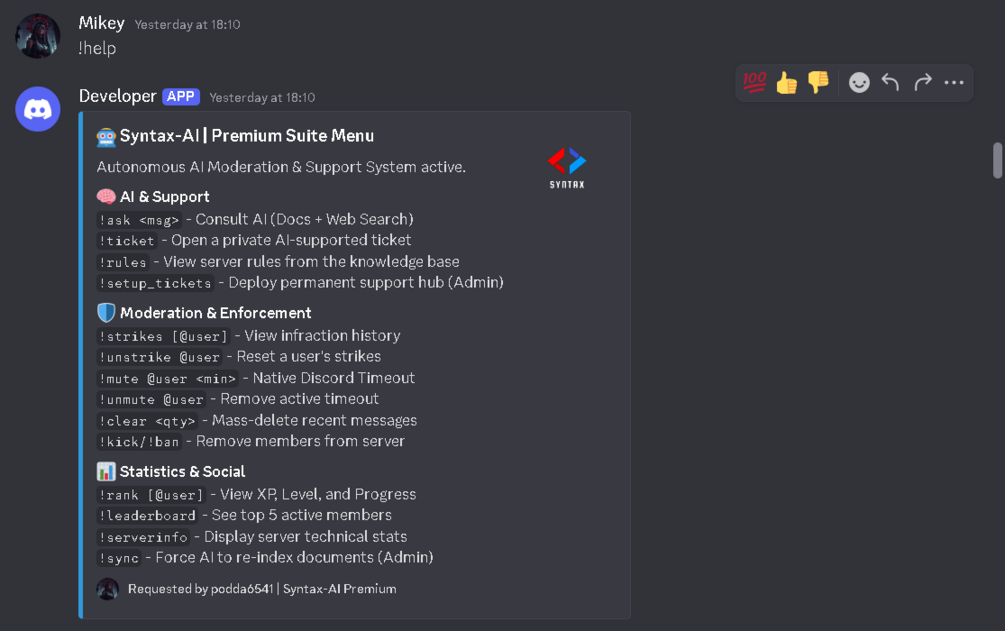Reply to the Developer message
The image size is (1005, 631).
890,83
